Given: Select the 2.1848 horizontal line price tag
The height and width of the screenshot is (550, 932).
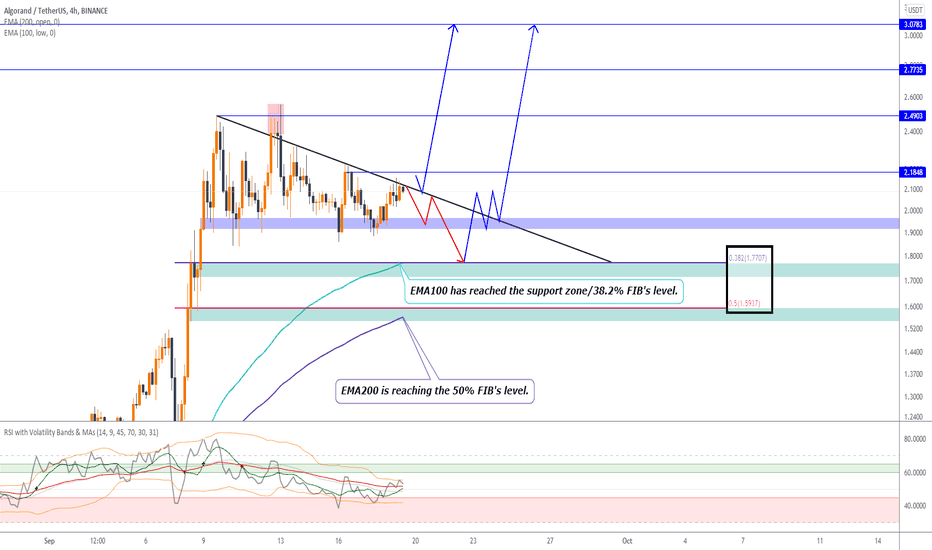Looking at the screenshot, I should (913, 172).
